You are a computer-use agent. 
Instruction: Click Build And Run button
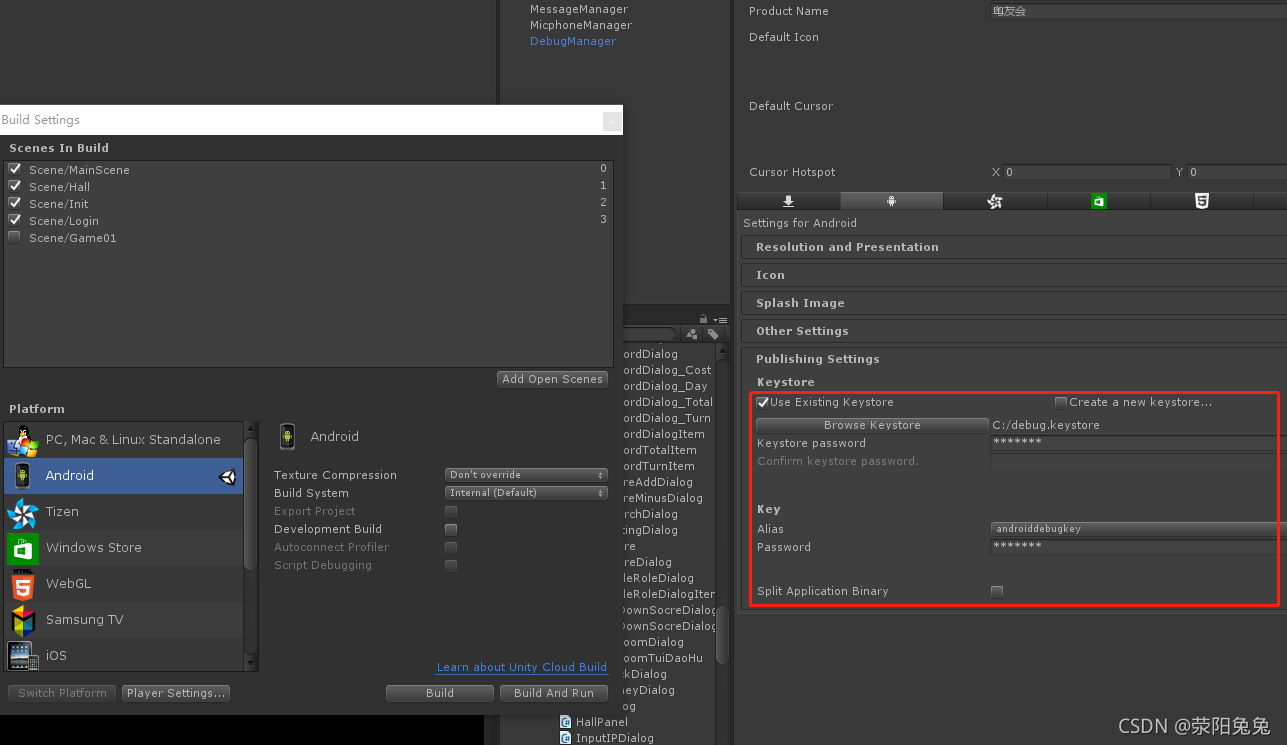(554, 693)
